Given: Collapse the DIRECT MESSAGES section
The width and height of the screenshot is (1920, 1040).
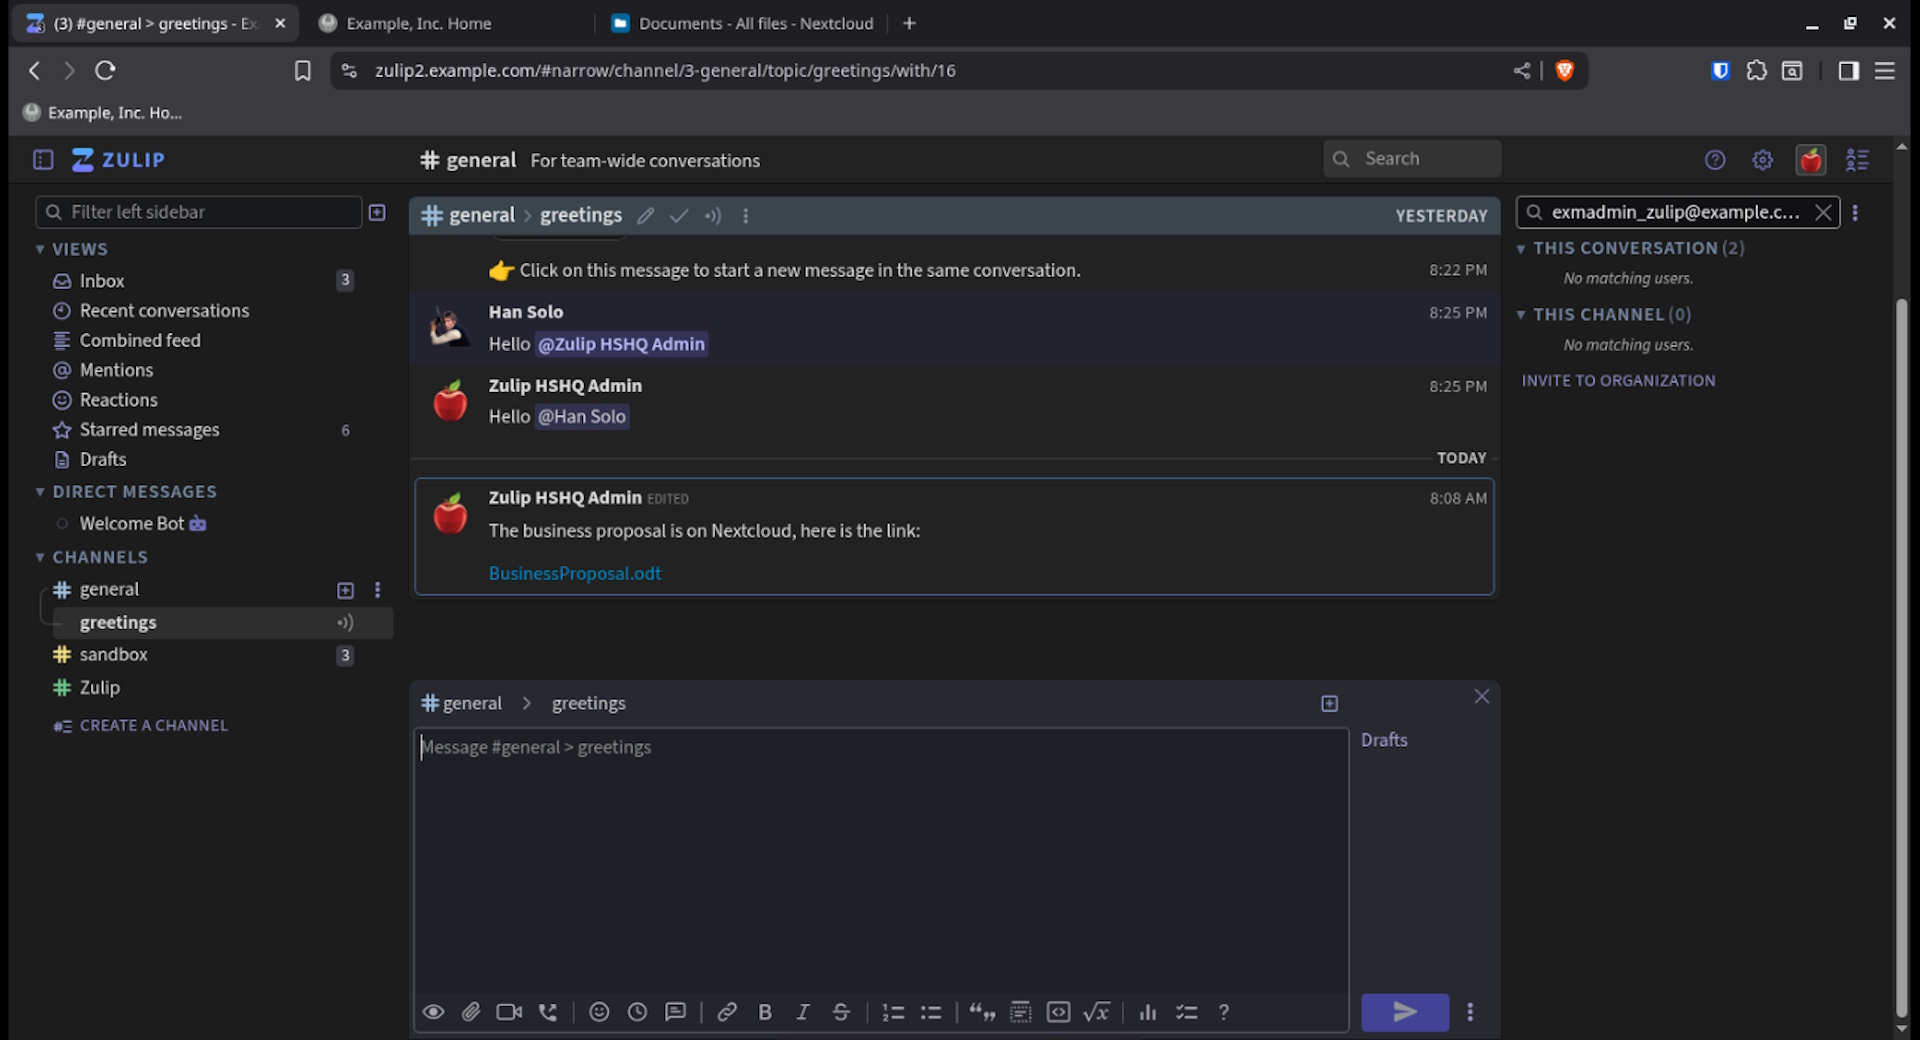Looking at the screenshot, I should pyautogui.click(x=40, y=492).
